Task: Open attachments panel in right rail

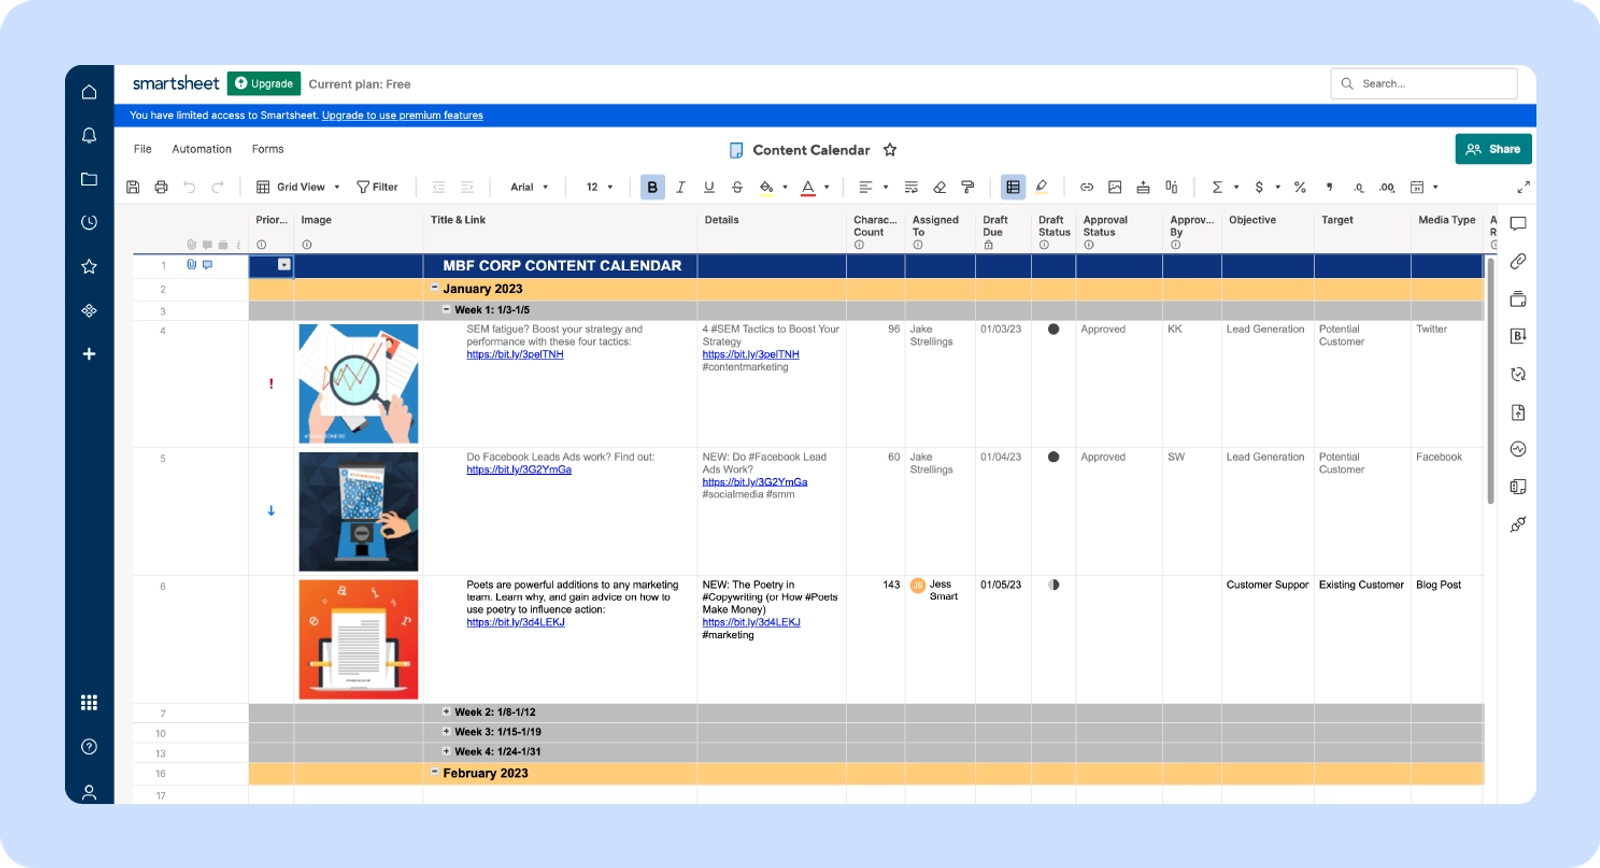Action: pyautogui.click(x=1518, y=261)
